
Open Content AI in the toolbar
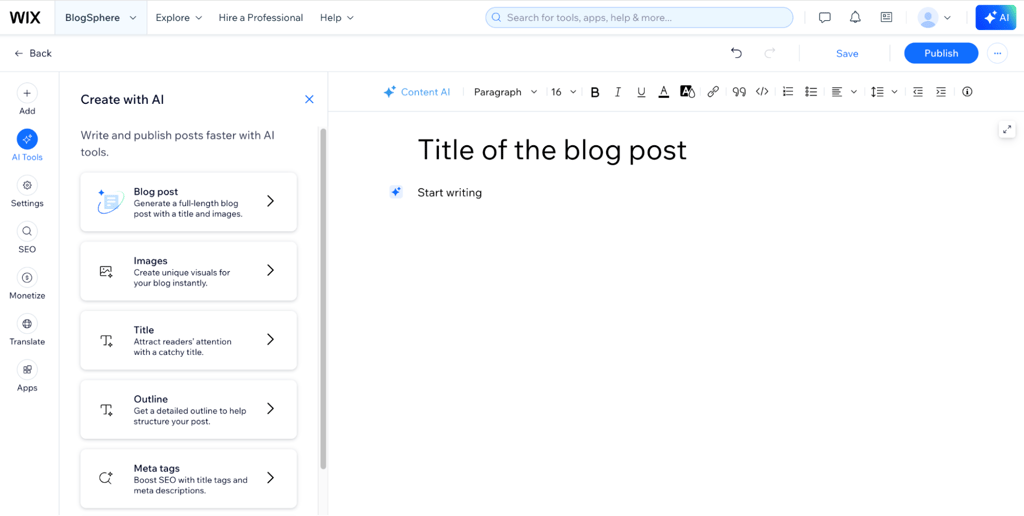tap(417, 92)
